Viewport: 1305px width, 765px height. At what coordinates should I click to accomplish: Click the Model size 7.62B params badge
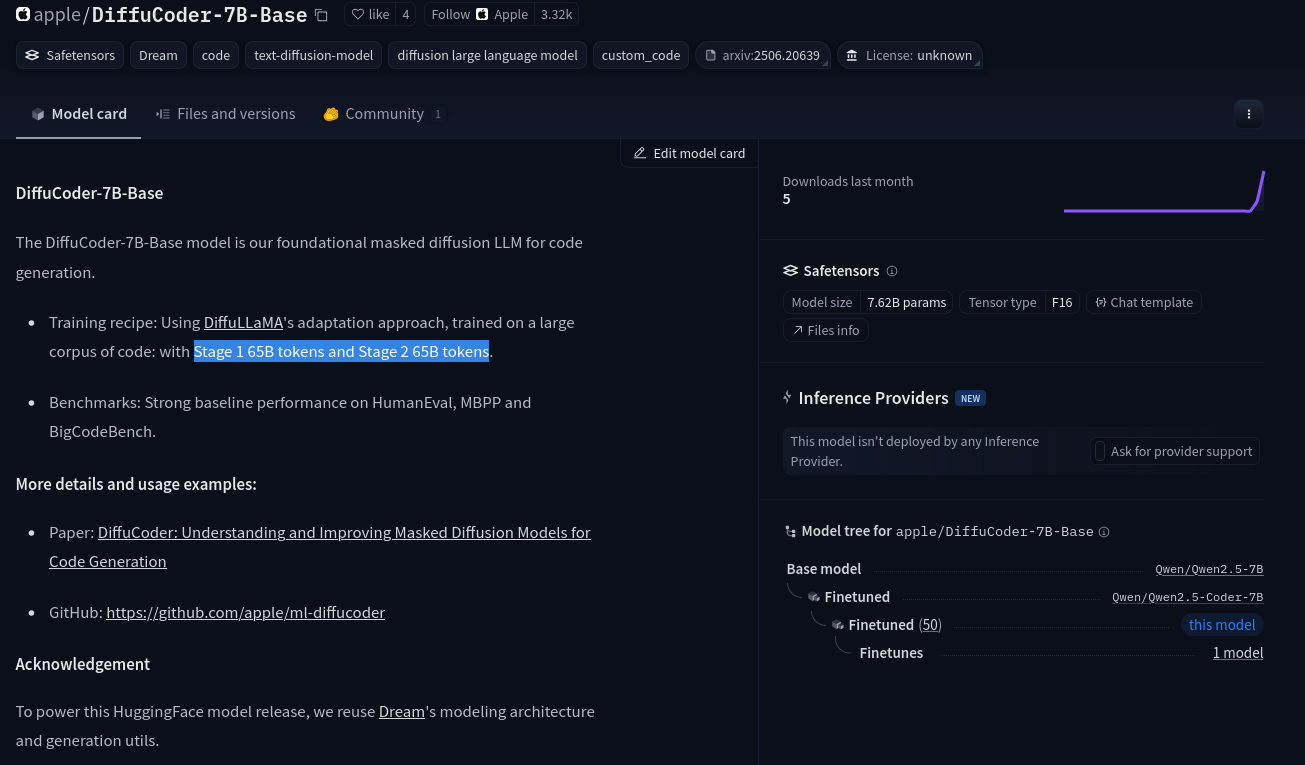869,303
